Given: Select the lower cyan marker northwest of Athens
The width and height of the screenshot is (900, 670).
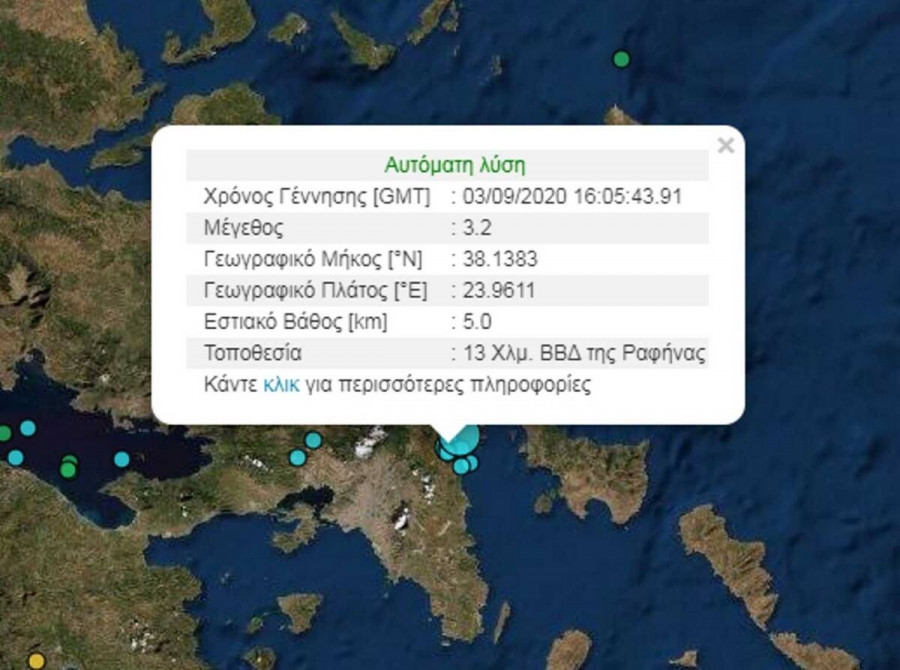Looking at the screenshot, I should pos(297,458).
